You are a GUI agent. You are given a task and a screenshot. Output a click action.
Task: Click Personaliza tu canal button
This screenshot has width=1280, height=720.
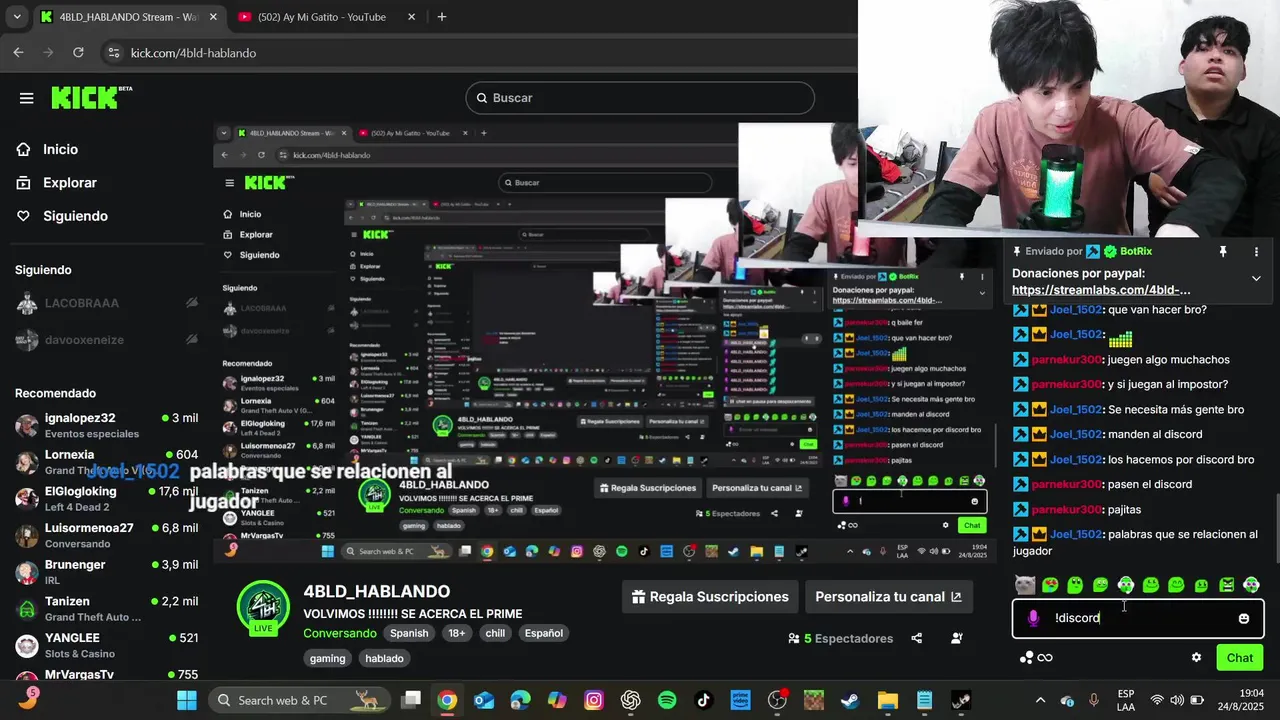888,597
